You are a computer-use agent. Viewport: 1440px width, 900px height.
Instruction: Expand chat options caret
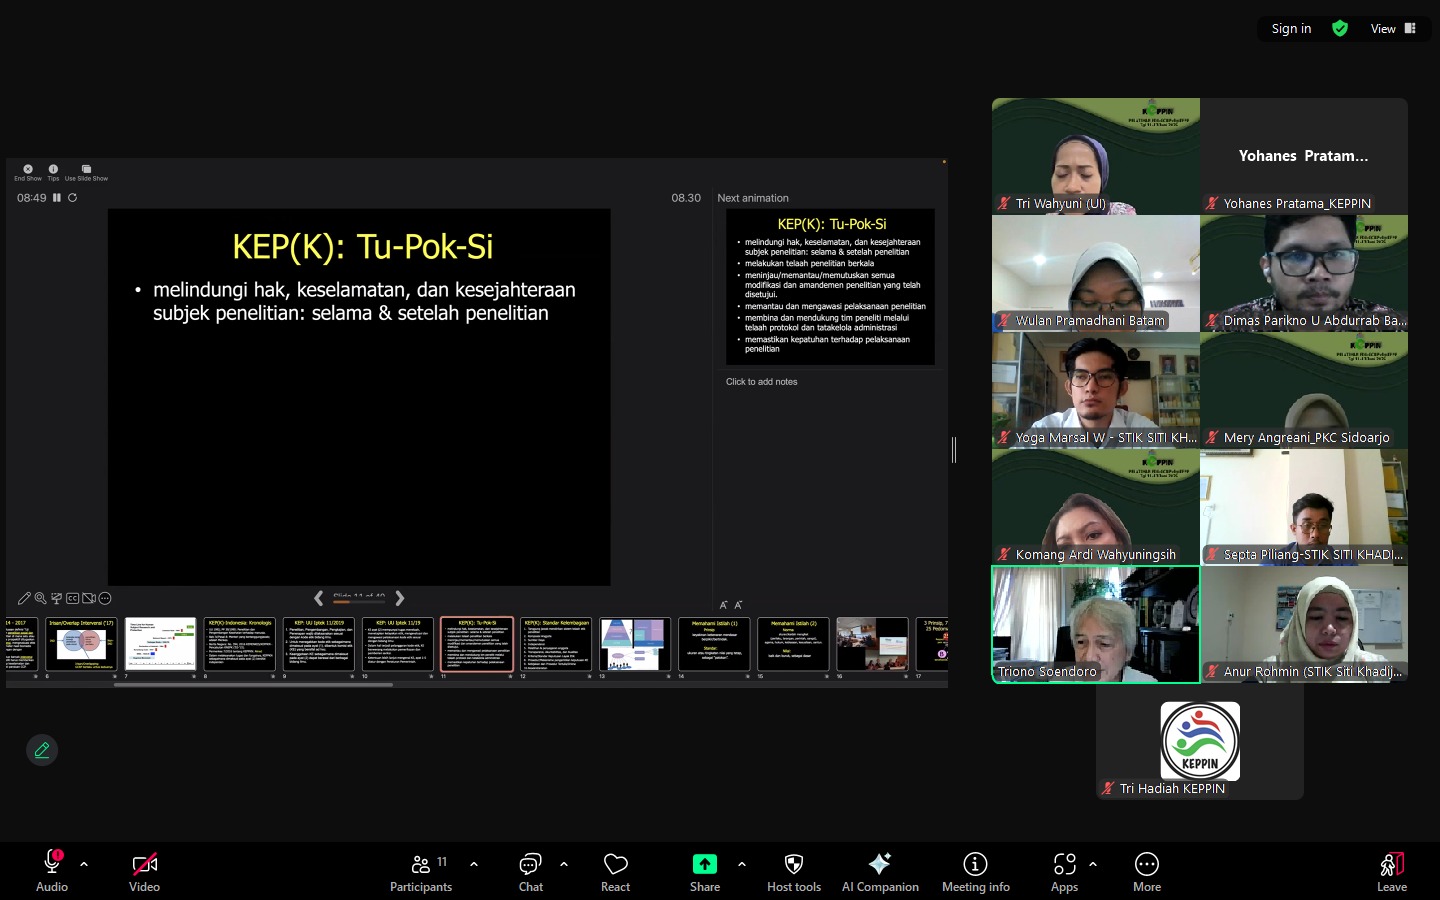564,864
